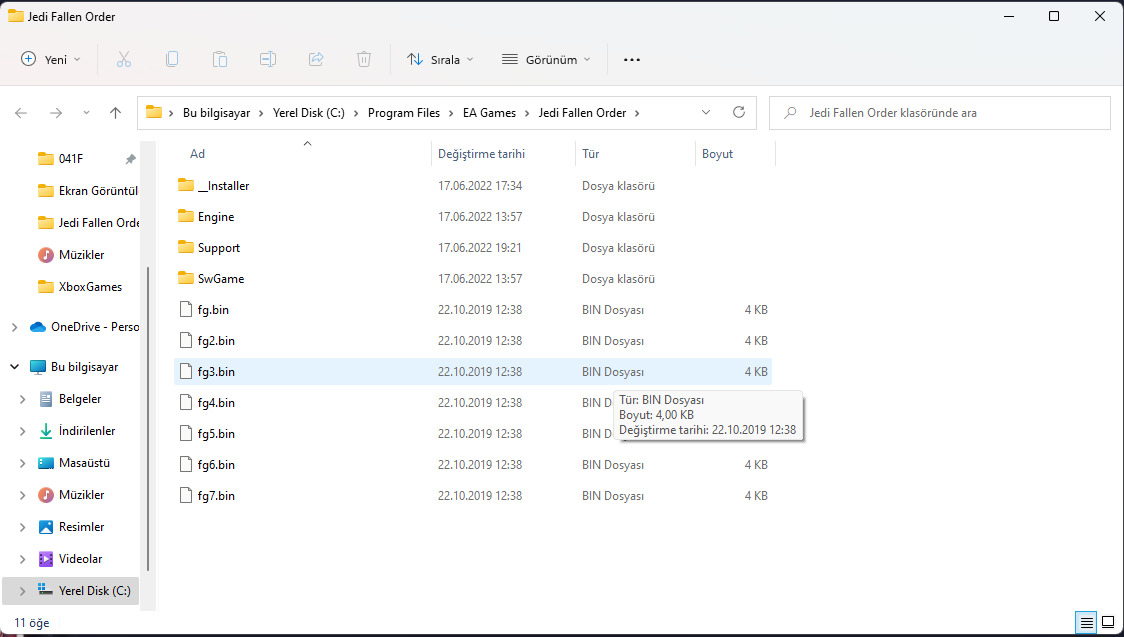
Task: Refresh the folder view
Action: [x=739, y=112]
